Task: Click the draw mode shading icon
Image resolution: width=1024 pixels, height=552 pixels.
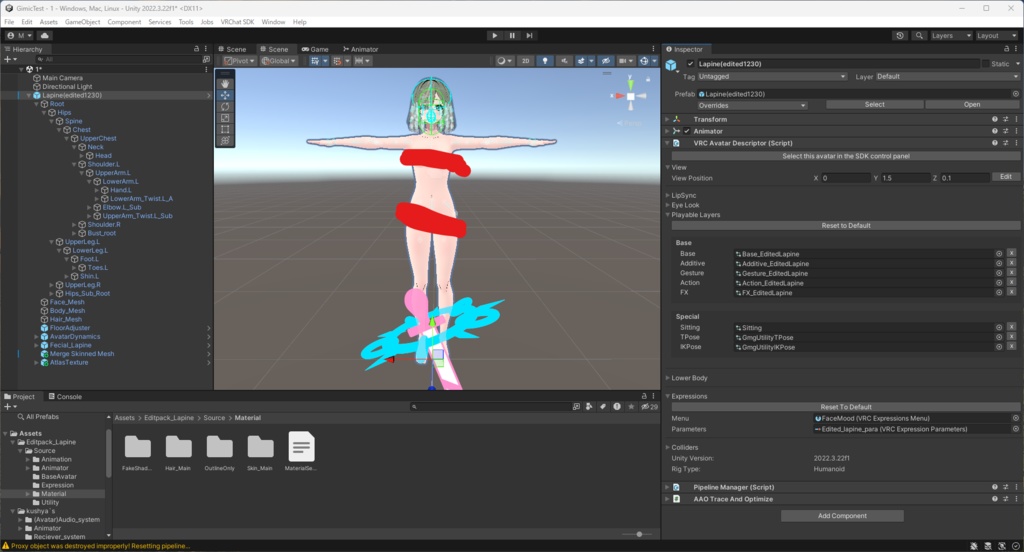Action: point(504,61)
